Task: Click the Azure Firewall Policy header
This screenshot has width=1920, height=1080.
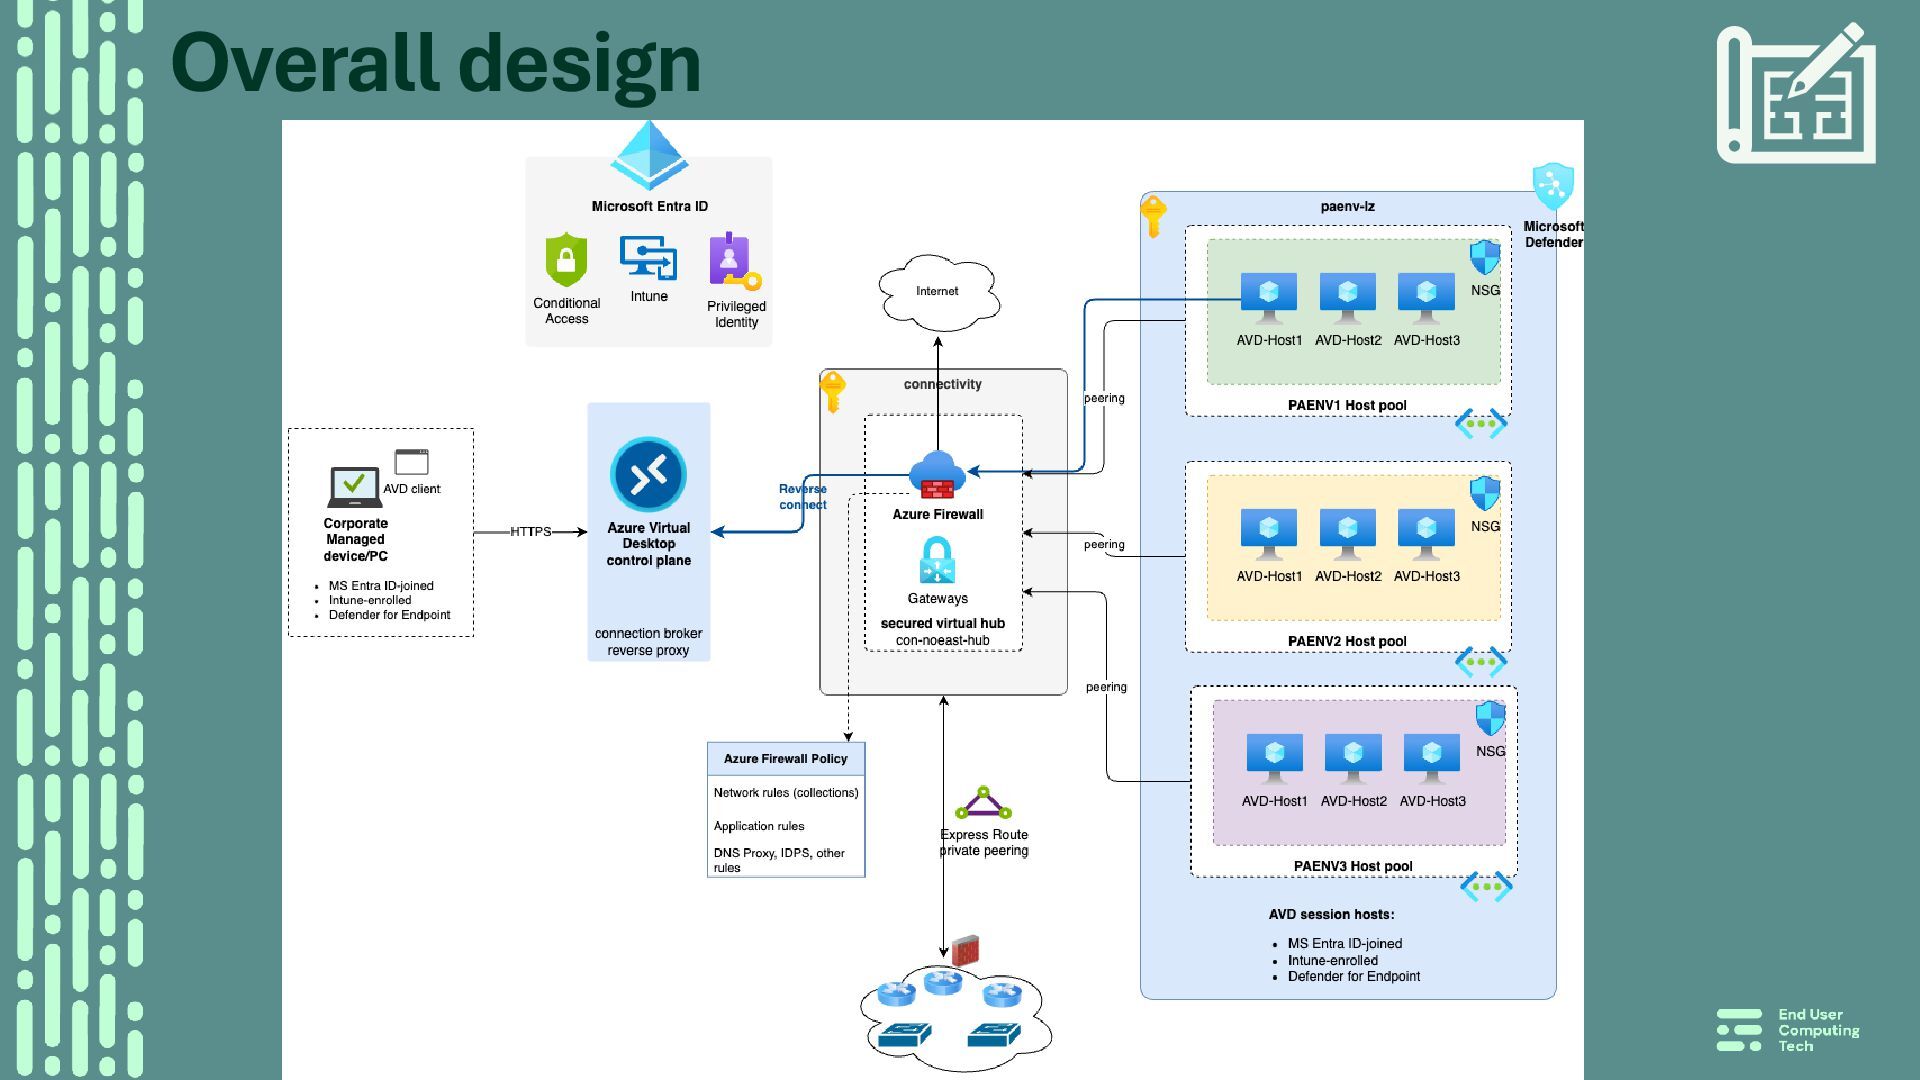Action: click(x=785, y=759)
